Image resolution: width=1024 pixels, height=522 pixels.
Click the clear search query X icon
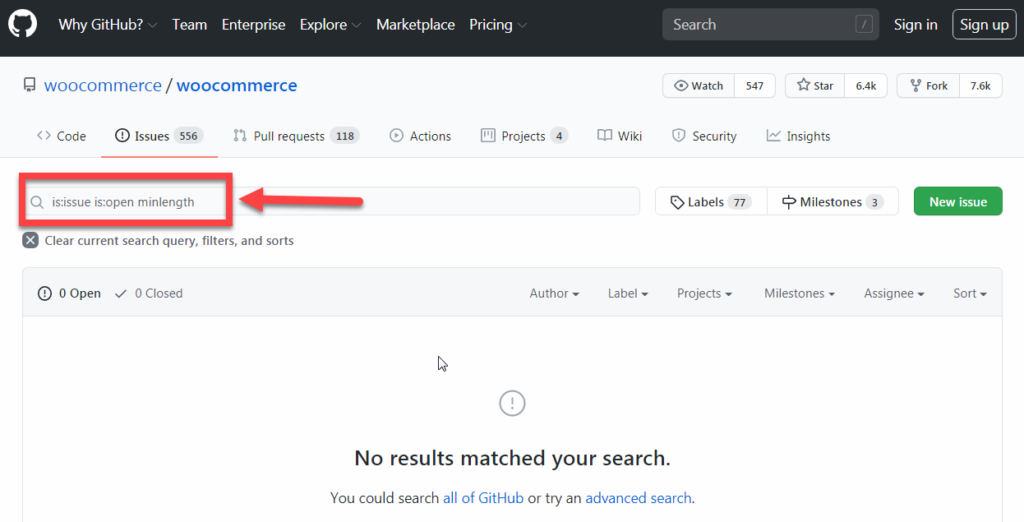click(x=30, y=240)
